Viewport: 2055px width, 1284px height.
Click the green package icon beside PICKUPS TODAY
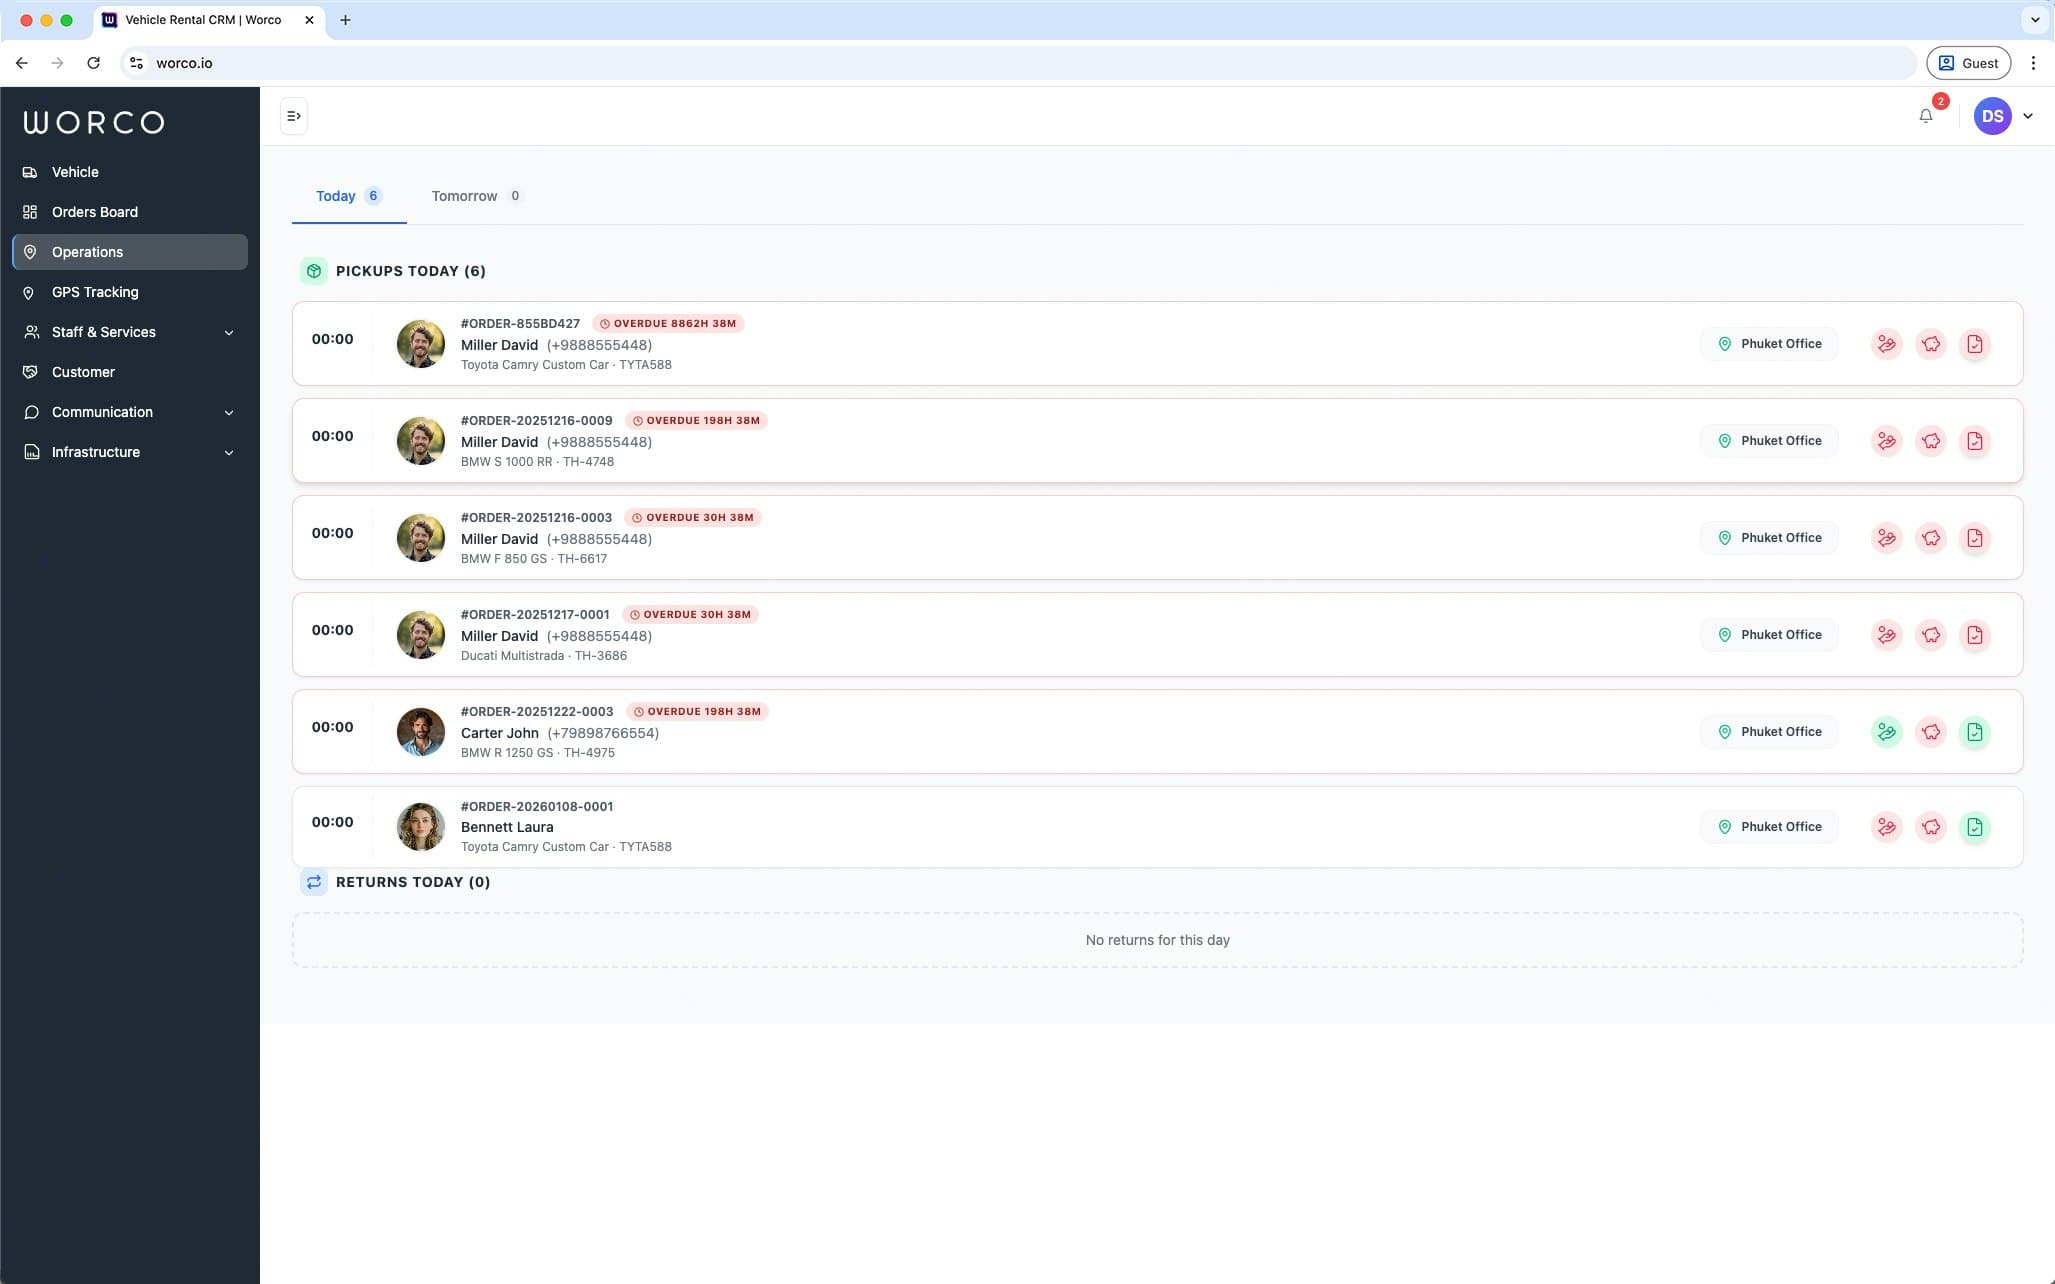pyautogui.click(x=313, y=270)
